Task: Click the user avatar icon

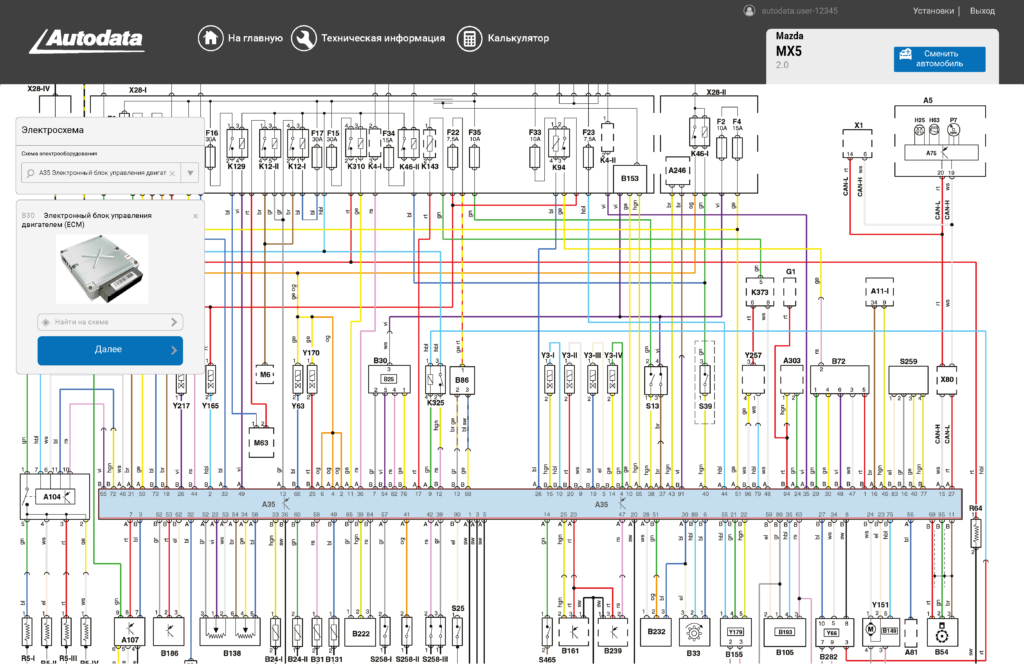Action: (x=748, y=11)
